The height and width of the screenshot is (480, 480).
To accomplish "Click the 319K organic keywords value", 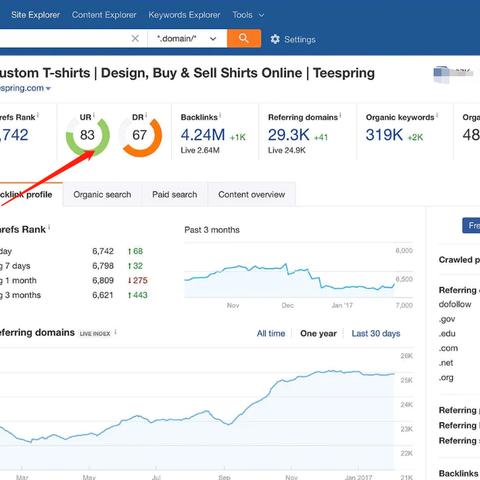I will coord(384,135).
